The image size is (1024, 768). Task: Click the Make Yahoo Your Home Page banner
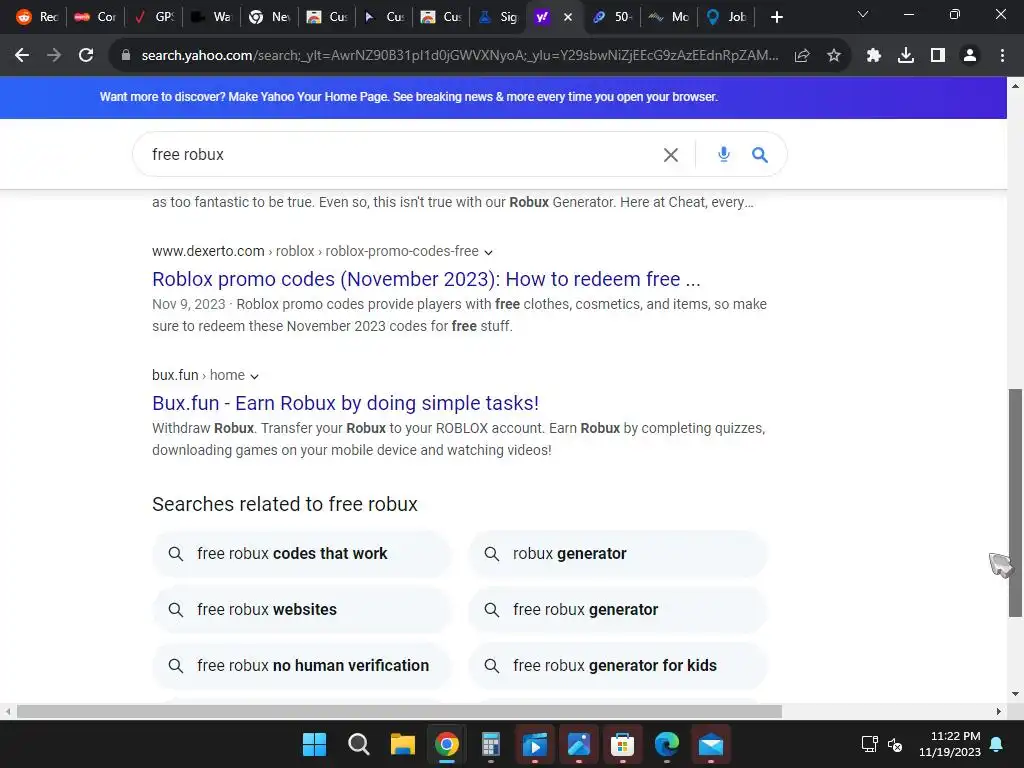(x=408, y=97)
